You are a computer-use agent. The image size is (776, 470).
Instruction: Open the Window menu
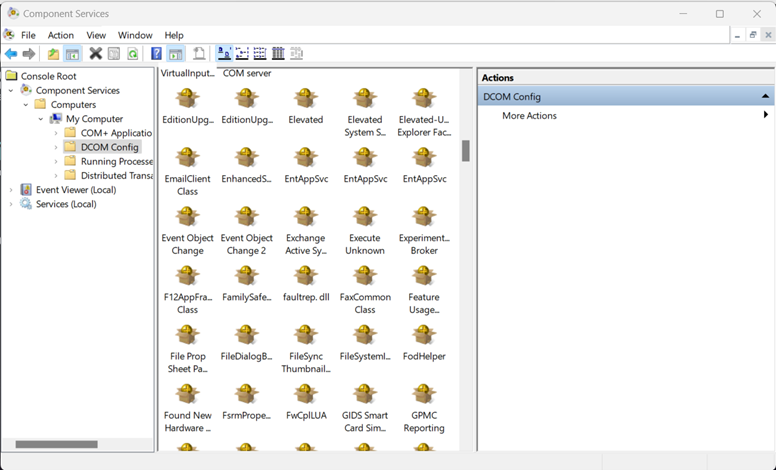pyautogui.click(x=135, y=35)
